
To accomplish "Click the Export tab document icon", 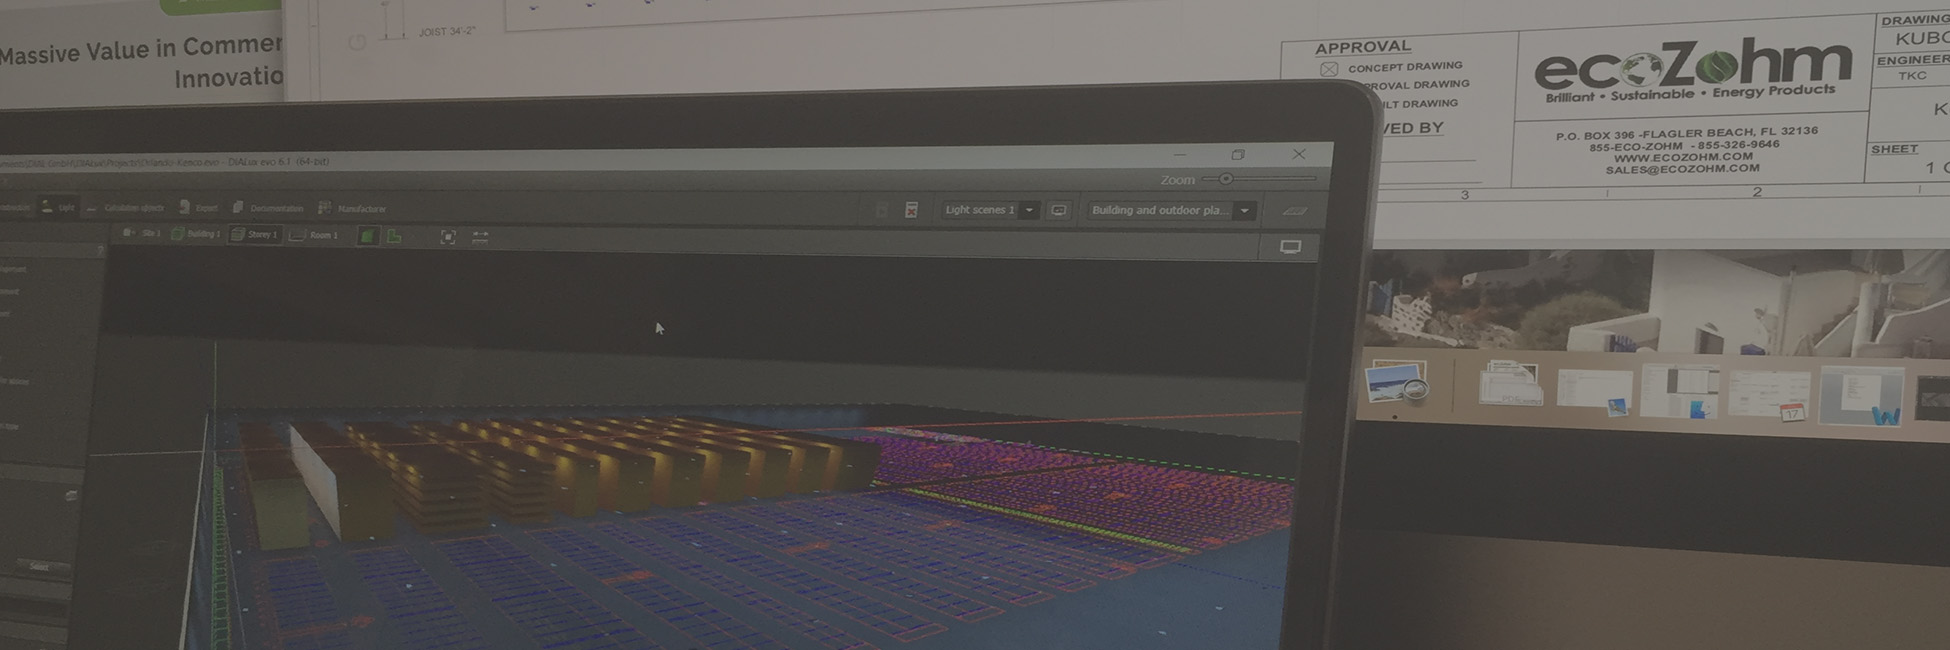I will (184, 207).
